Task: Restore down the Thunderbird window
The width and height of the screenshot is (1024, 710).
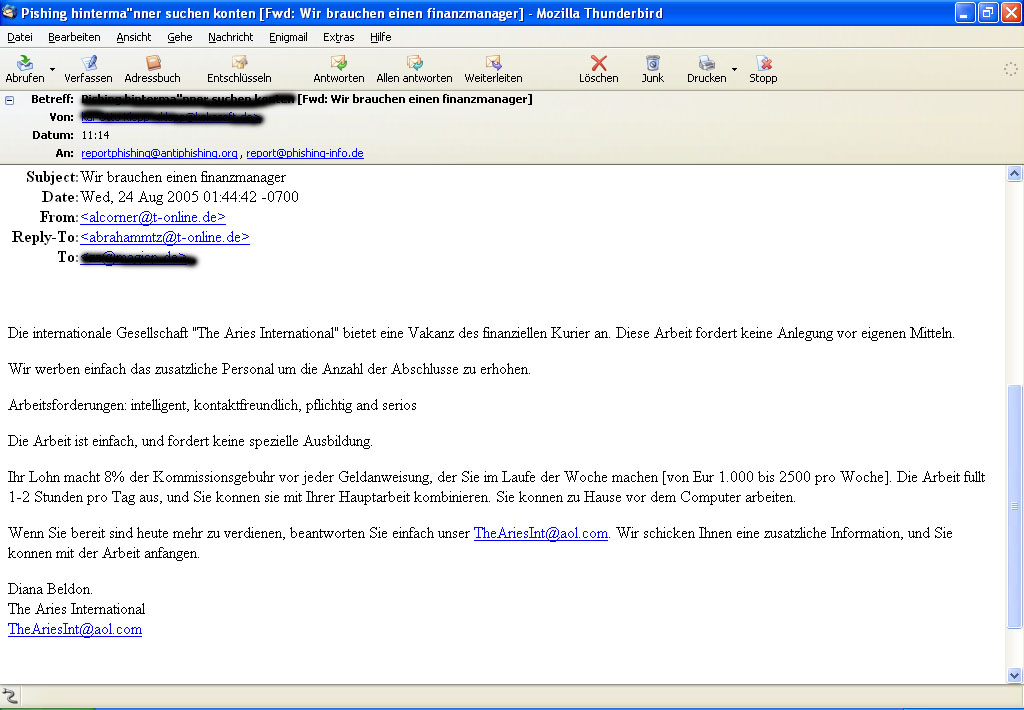Action: [988, 12]
